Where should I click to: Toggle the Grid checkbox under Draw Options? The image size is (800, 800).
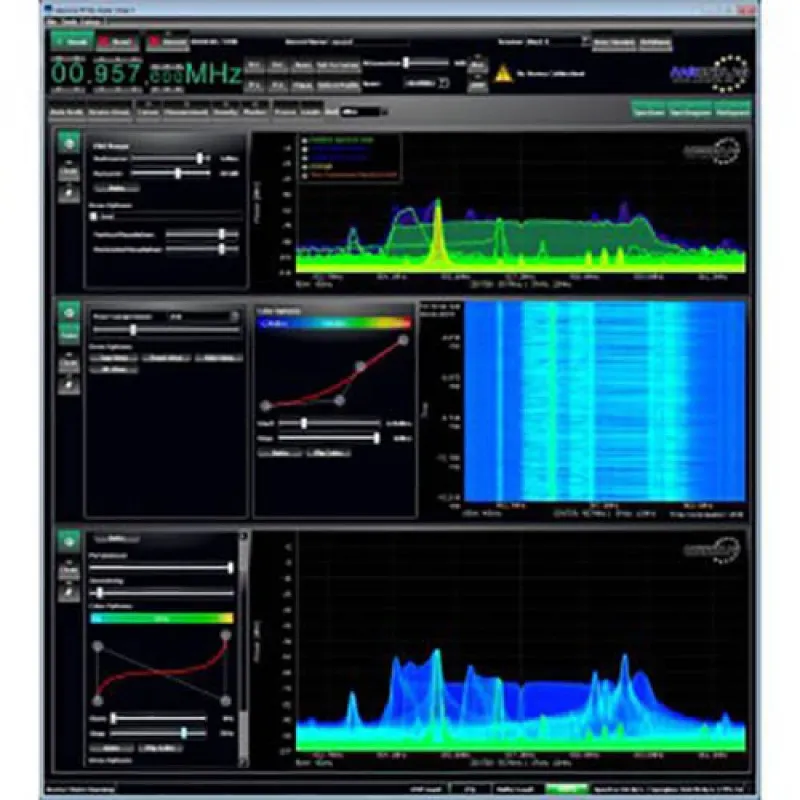(94, 214)
